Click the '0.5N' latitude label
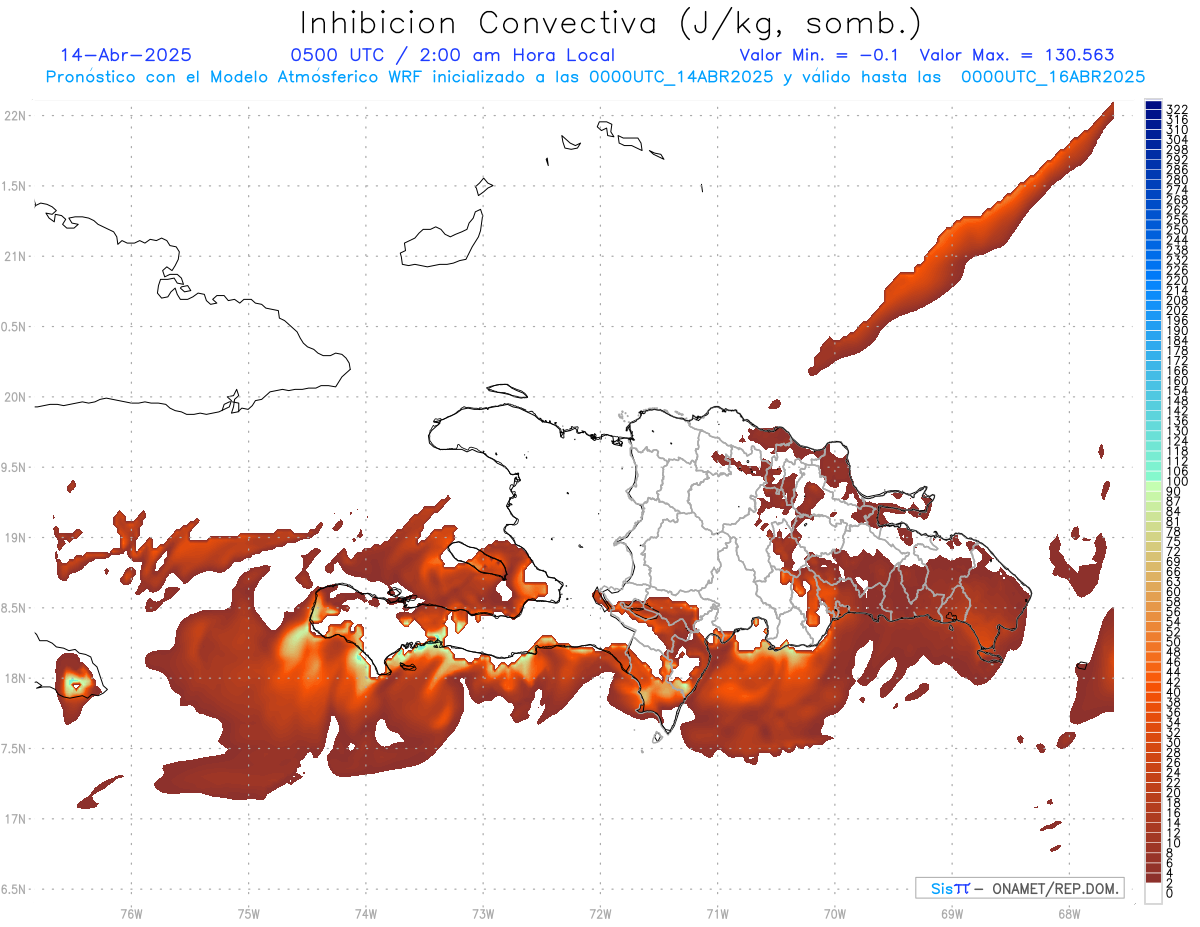1200x927 pixels. [13, 327]
